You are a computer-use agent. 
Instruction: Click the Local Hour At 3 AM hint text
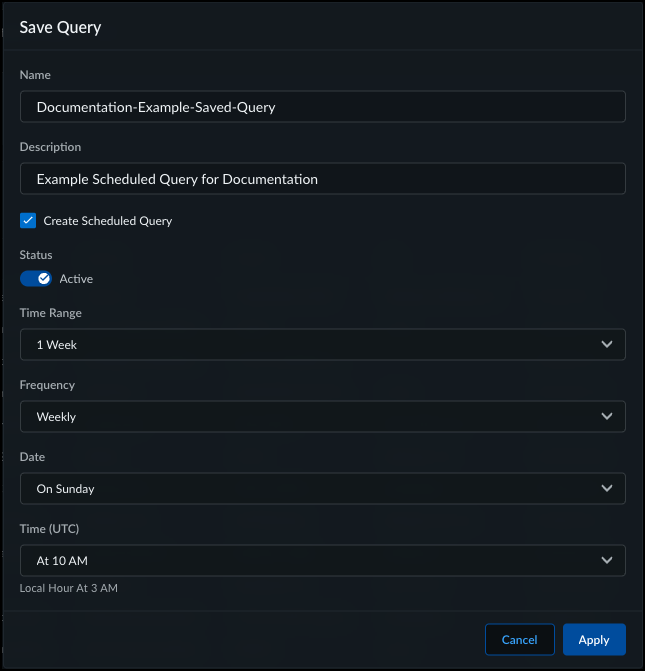69,588
